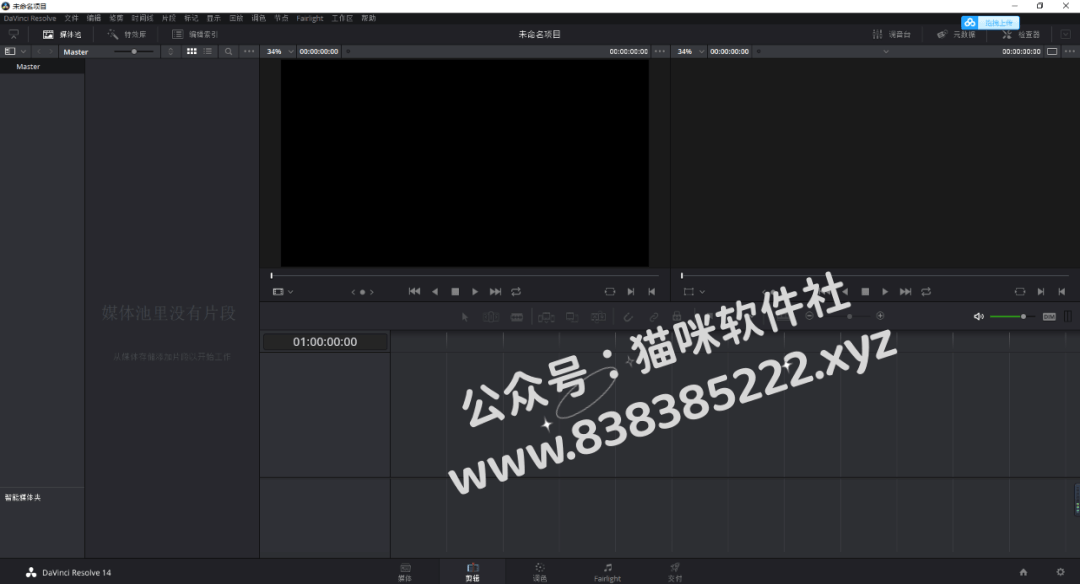Open the 时间线 (Timeline) menu
This screenshot has width=1080, height=584.
coord(143,19)
